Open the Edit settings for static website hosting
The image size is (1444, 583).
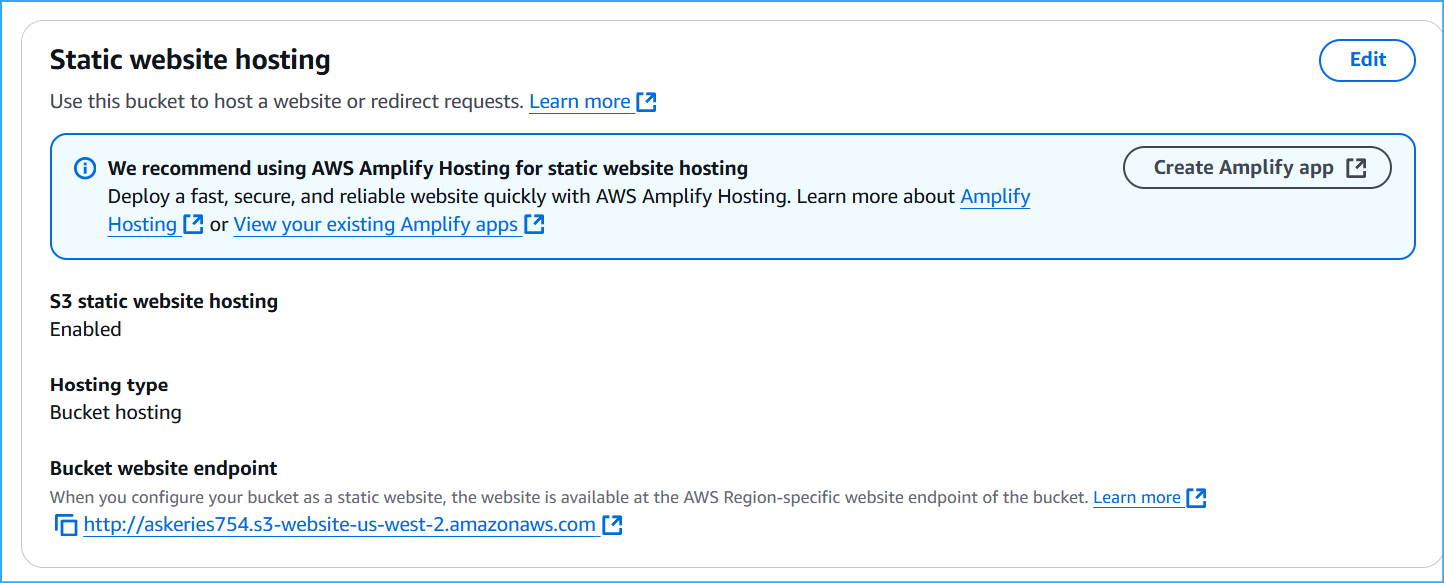point(1366,60)
